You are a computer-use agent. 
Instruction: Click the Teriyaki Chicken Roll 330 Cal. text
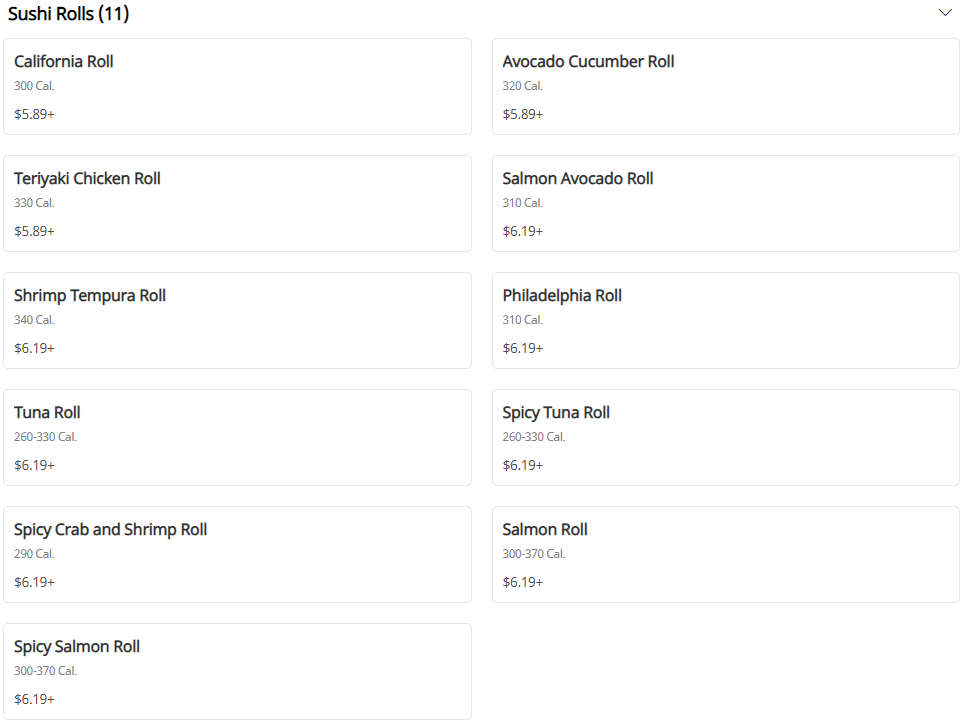pos(34,203)
